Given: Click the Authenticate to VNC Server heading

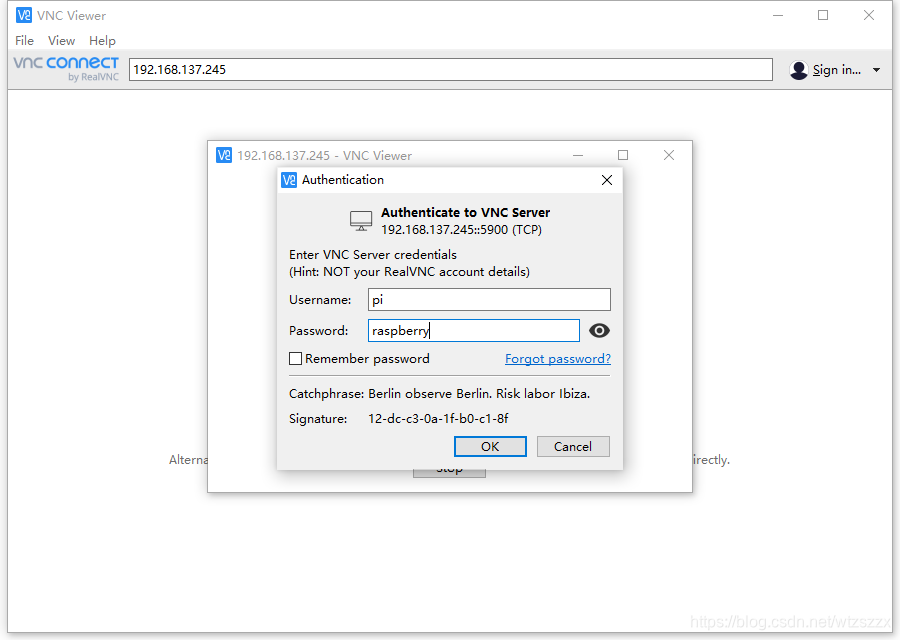Looking at the screenshot, I should pos(465,212).
